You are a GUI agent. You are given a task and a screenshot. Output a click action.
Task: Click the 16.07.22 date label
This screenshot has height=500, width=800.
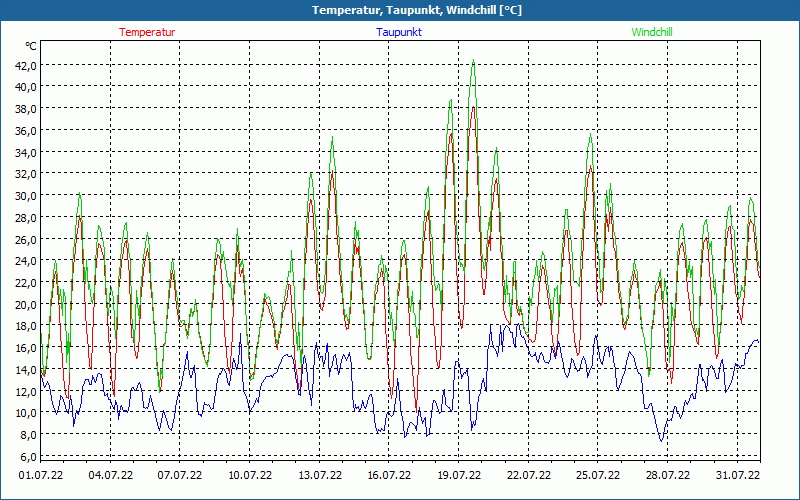(389, 476)
